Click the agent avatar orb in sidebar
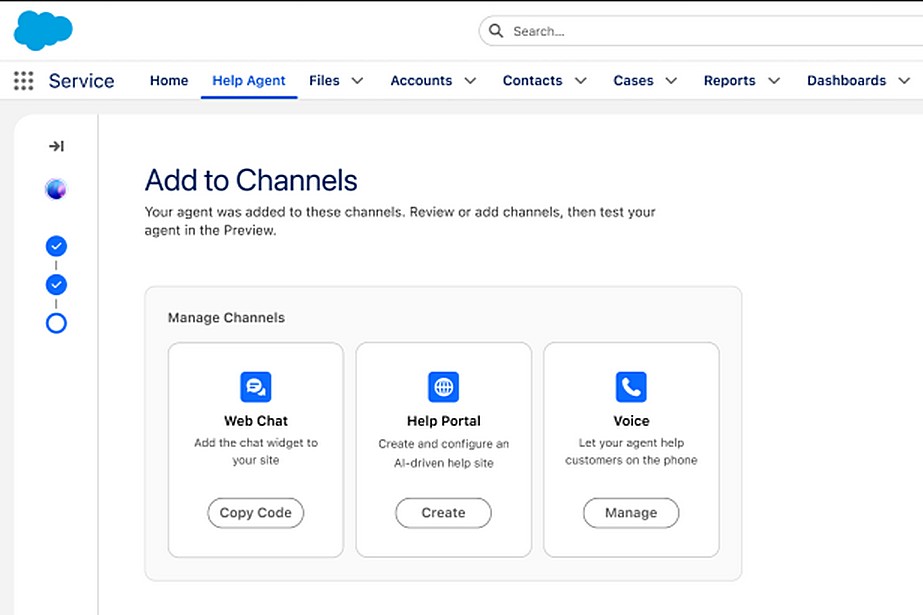This screenshot has height=615, width=923. pos(56,189)
